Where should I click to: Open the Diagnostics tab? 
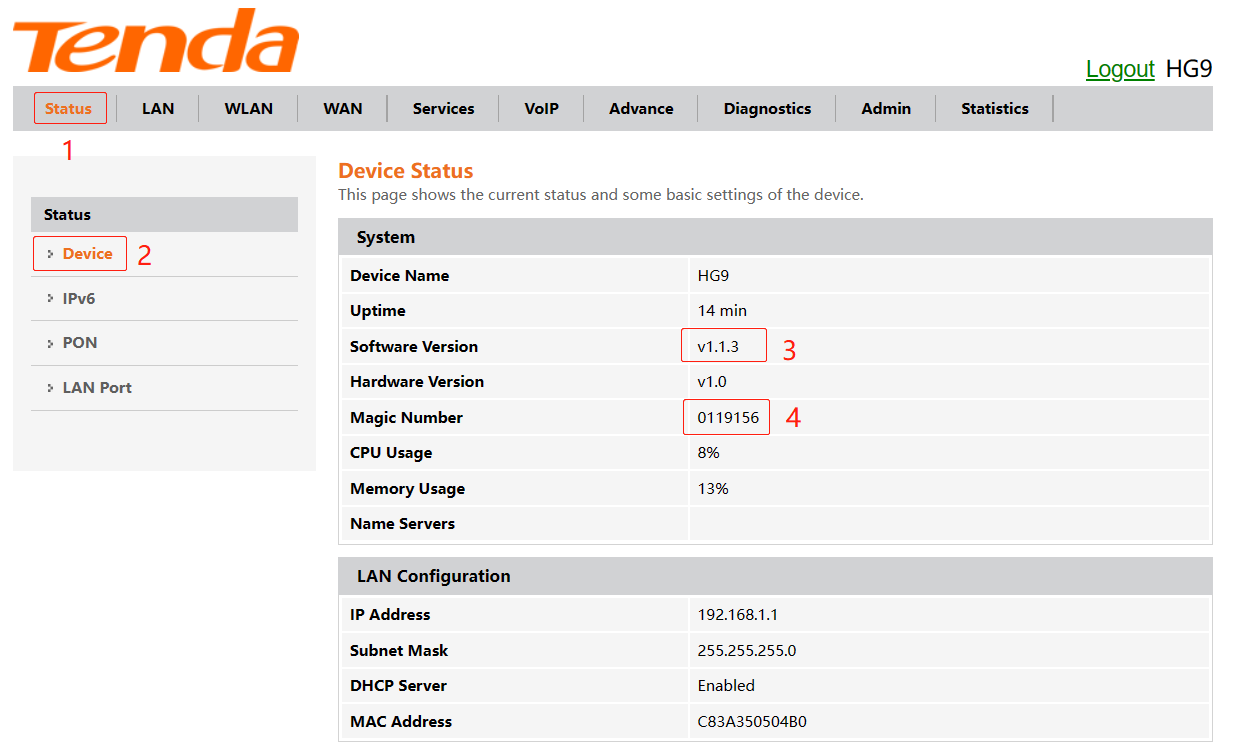point(767,108)
